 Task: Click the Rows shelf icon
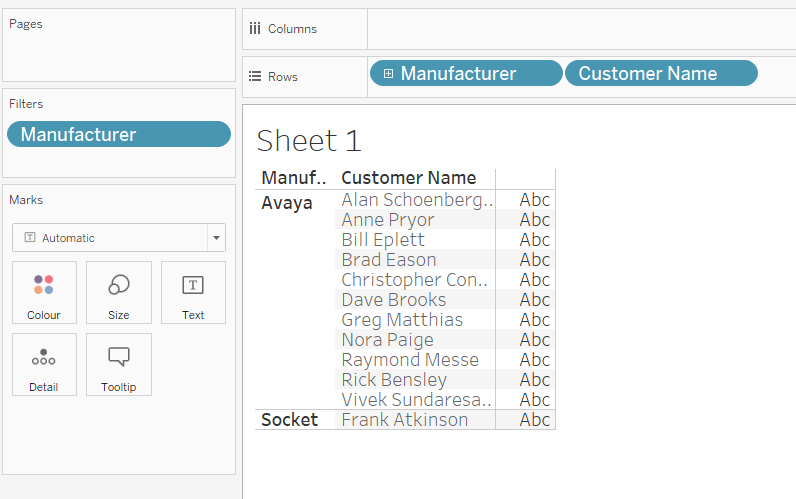click(254, 76)
